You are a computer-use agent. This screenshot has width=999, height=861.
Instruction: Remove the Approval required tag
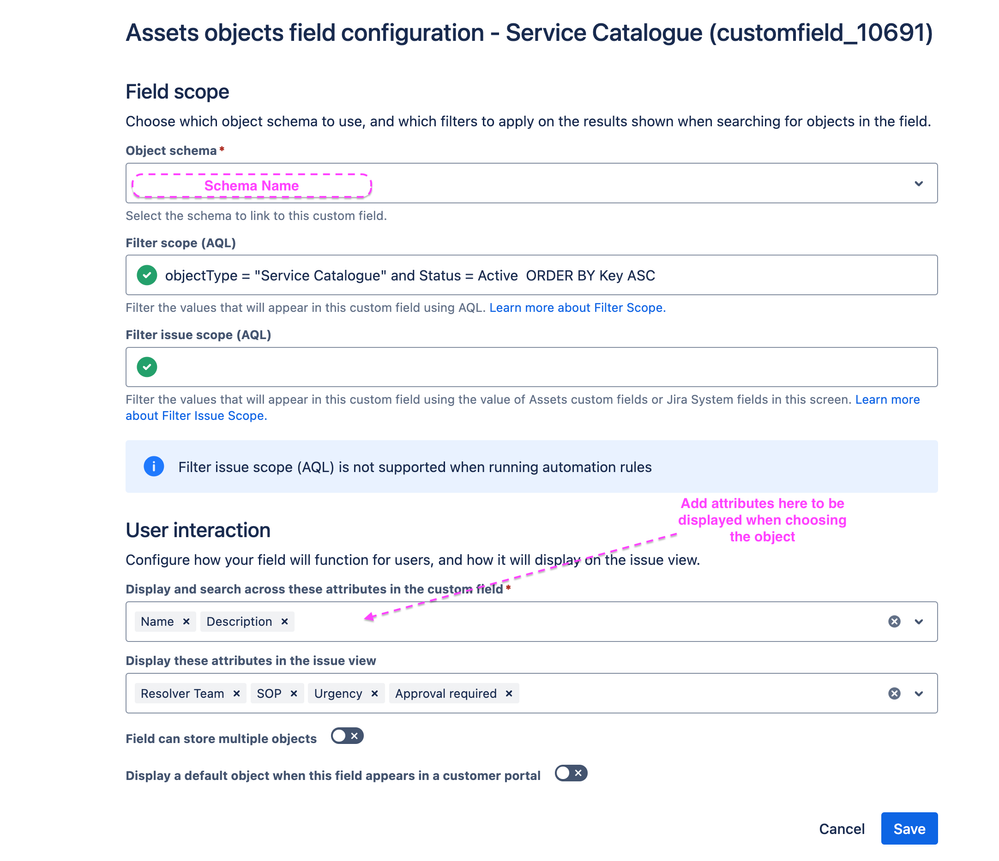pyautogui.click(x=509, y=693)
